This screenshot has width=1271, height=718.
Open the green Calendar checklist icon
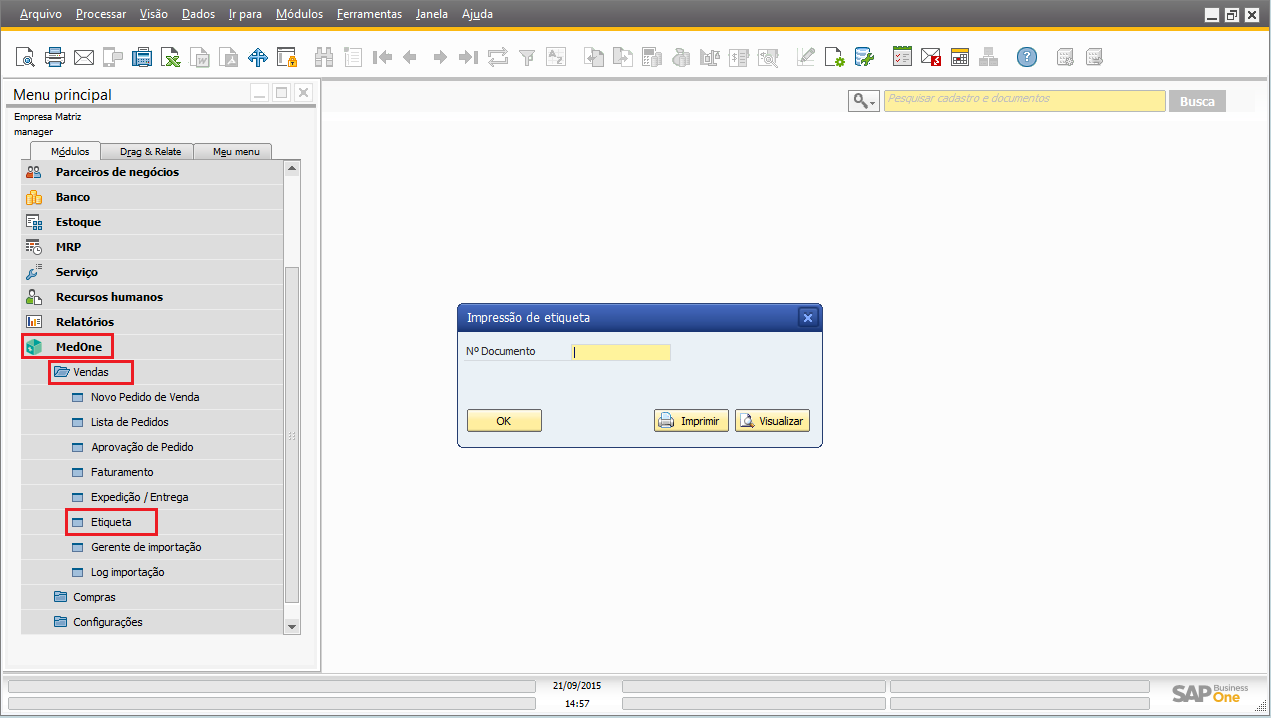902,57
